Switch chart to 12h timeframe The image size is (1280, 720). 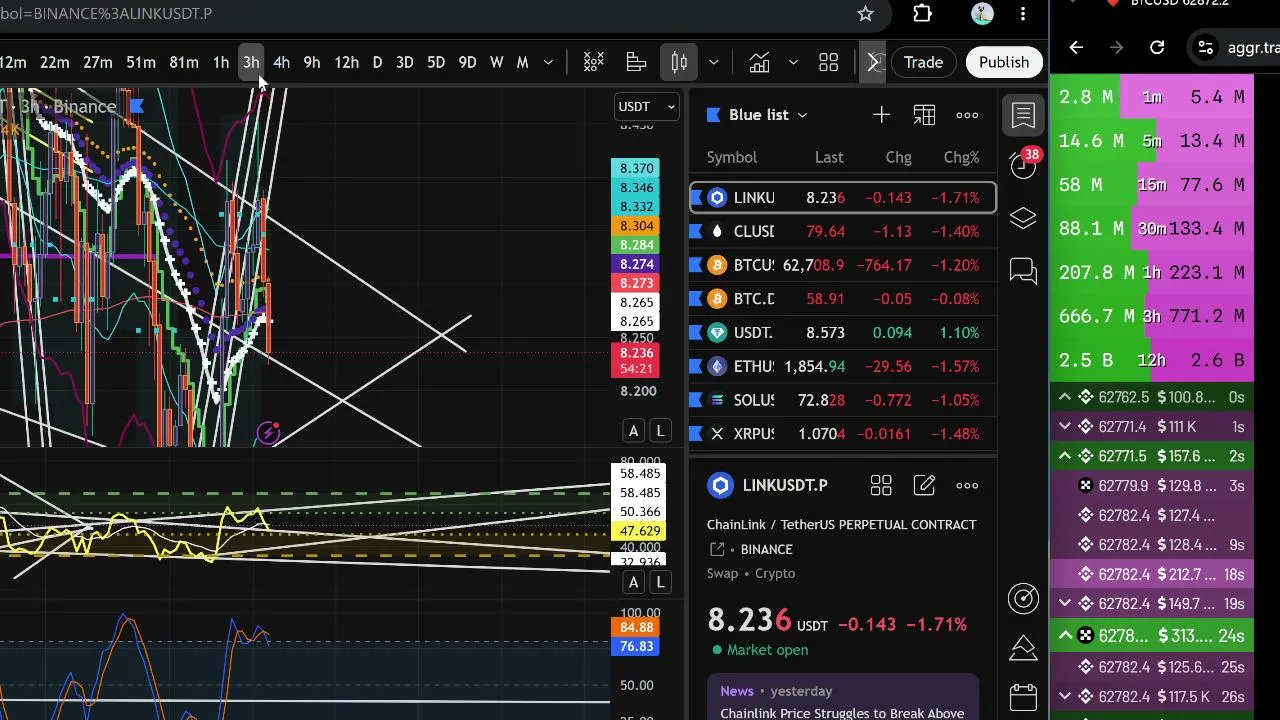346,63
